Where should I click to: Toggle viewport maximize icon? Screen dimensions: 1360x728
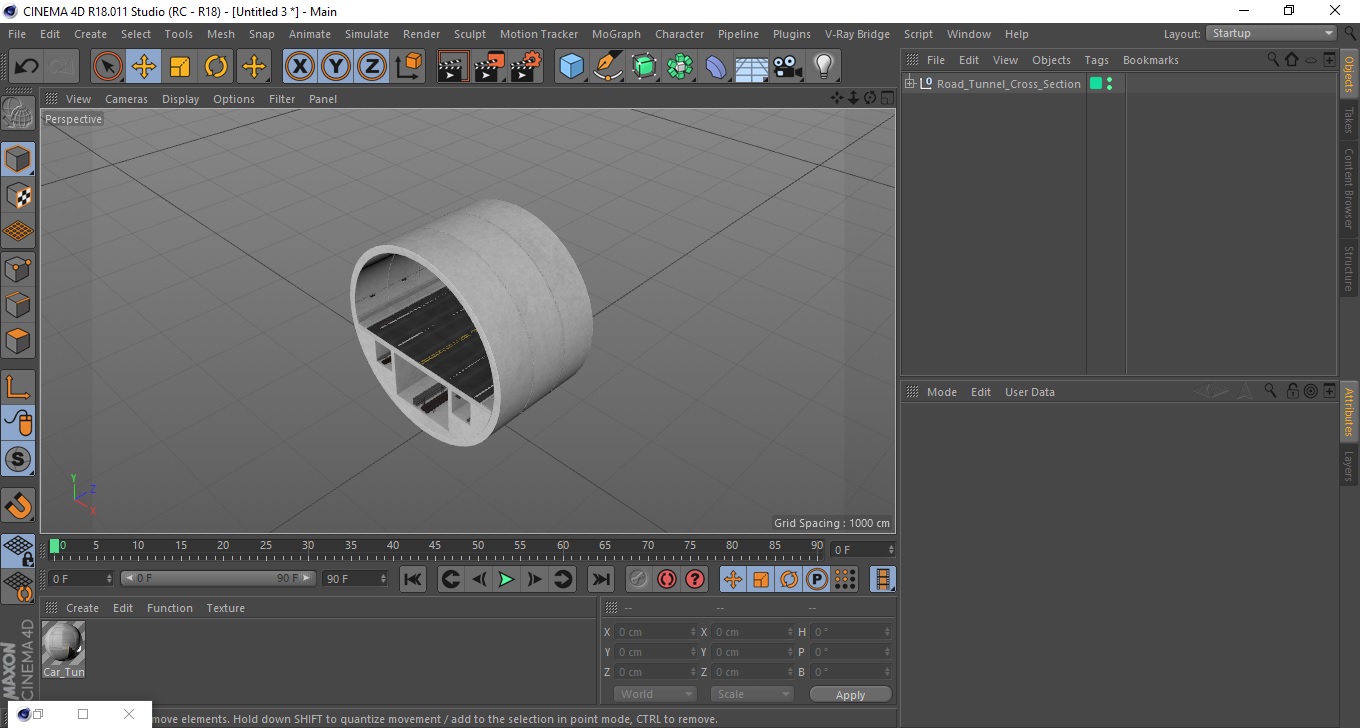(888, 98)
